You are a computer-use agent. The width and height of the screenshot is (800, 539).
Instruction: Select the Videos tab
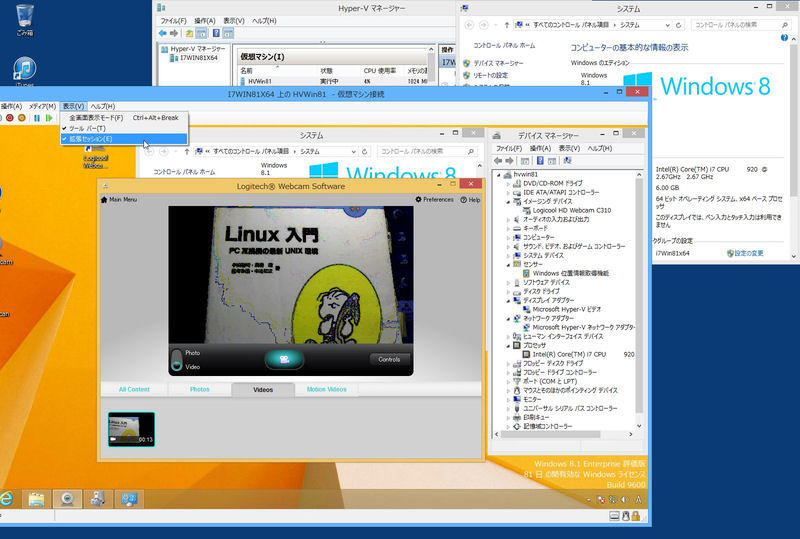pyautogui.click(x=263, y=389)
